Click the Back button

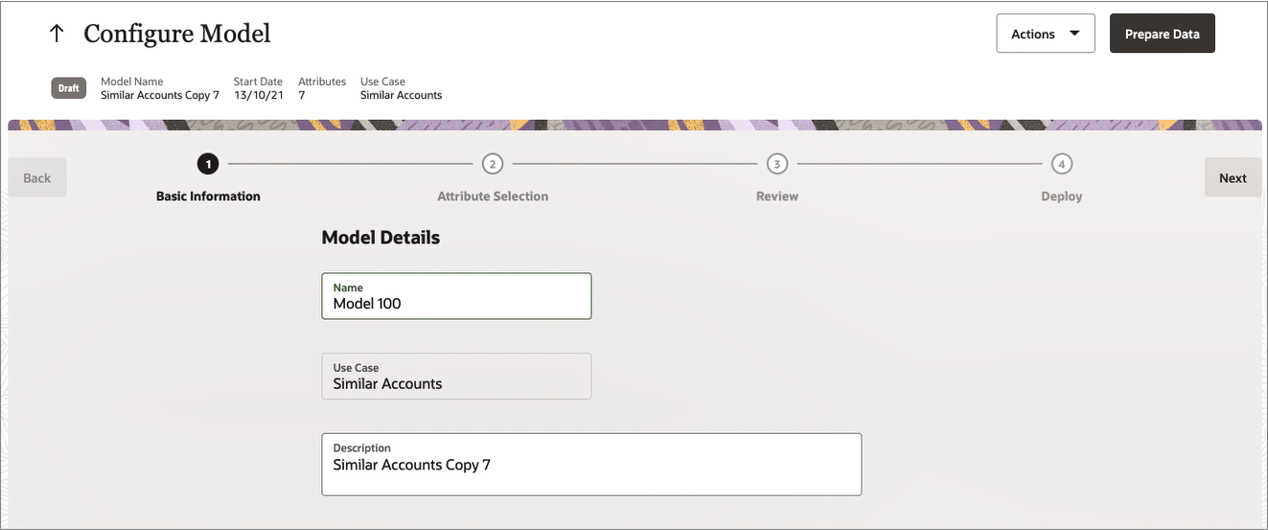(x=37, y=177)
